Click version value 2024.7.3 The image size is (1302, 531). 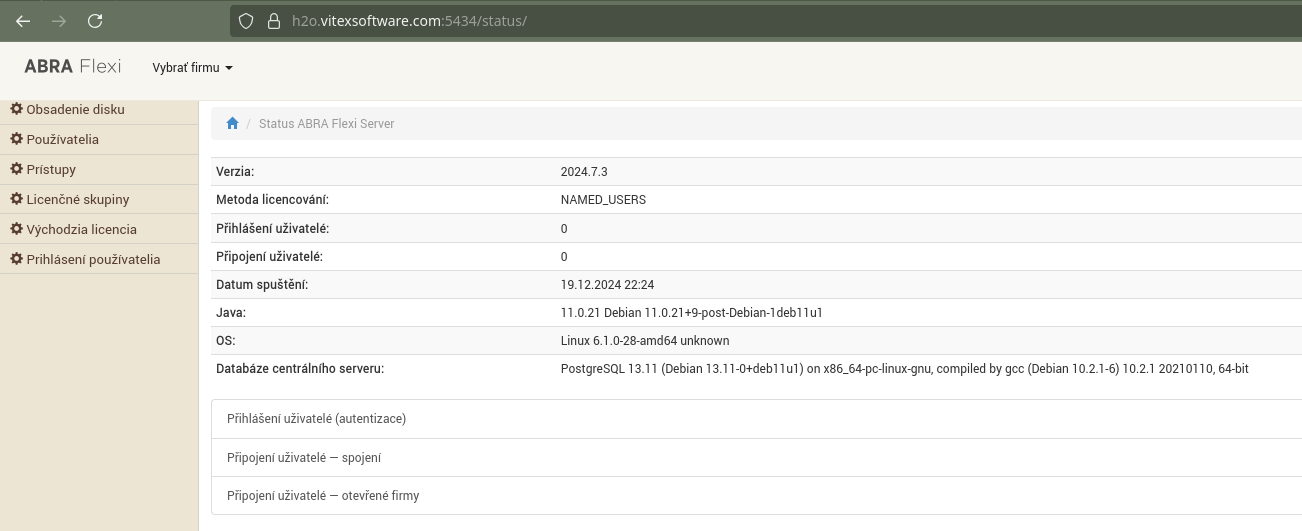(584, 172)
